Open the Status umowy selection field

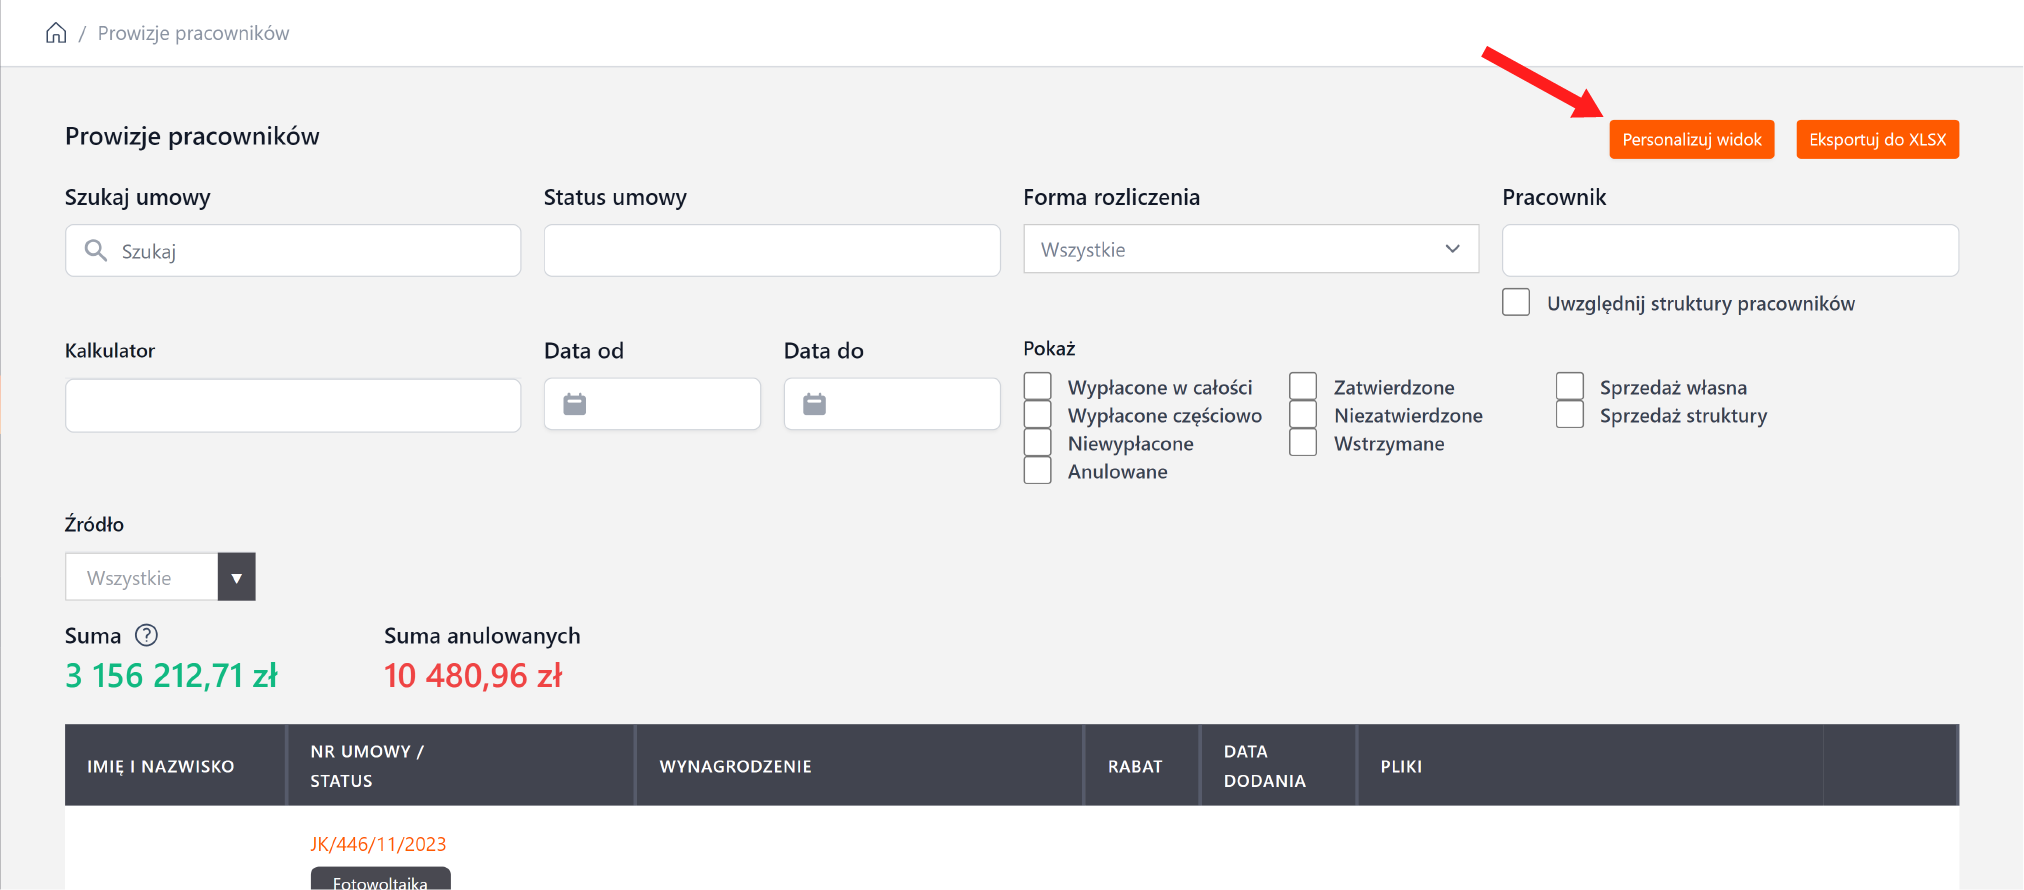pos(771,250)
